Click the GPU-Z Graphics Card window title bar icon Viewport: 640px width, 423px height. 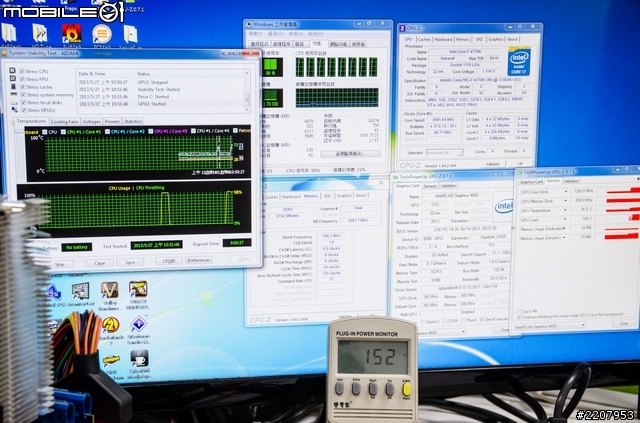point(395,177)
